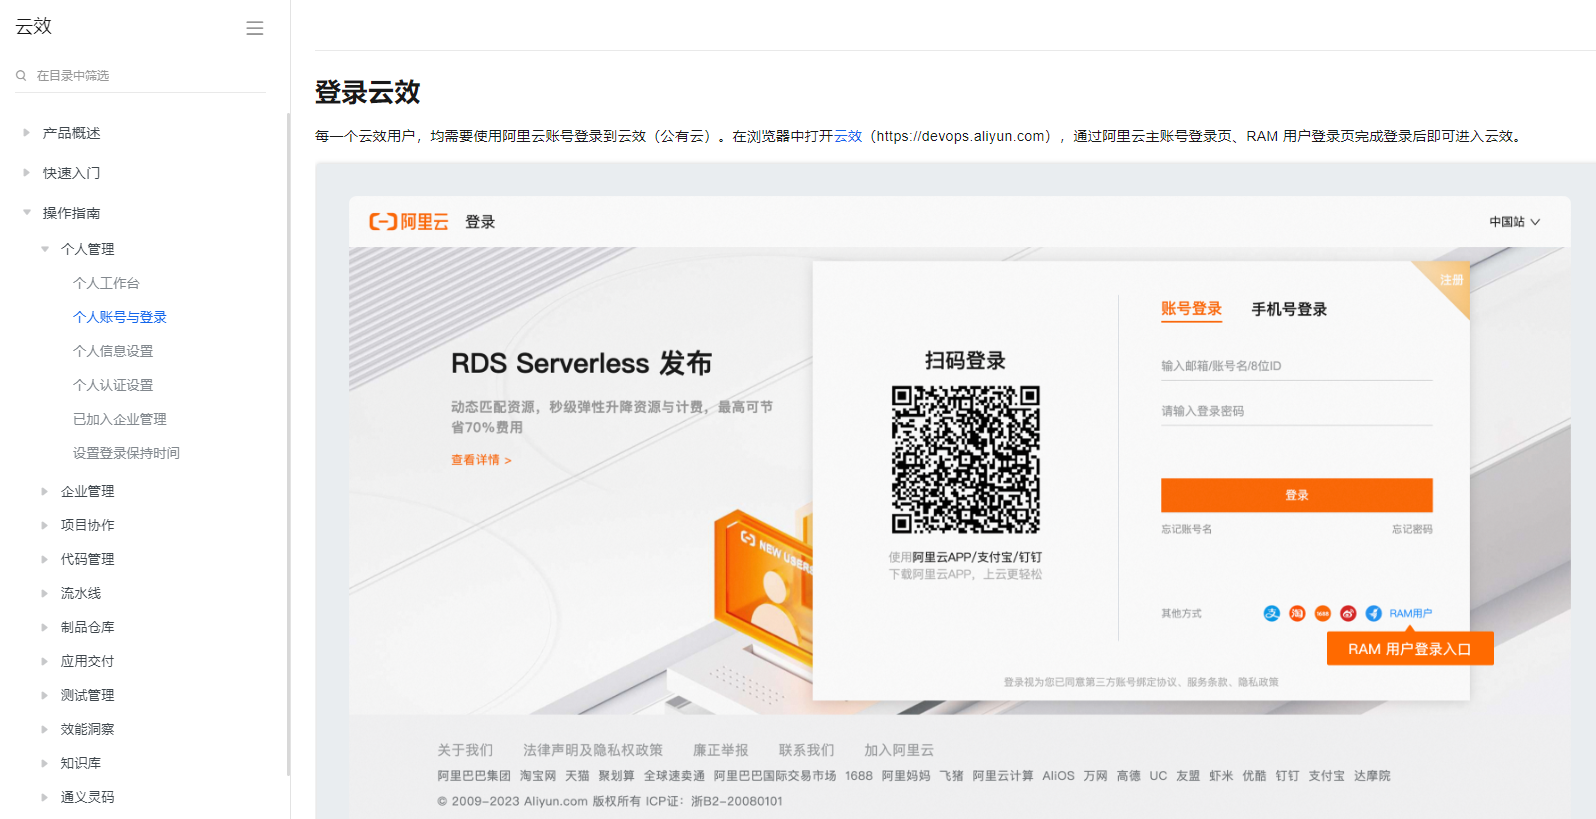Open the 设置登录保持时间 page

coord(126,453)
